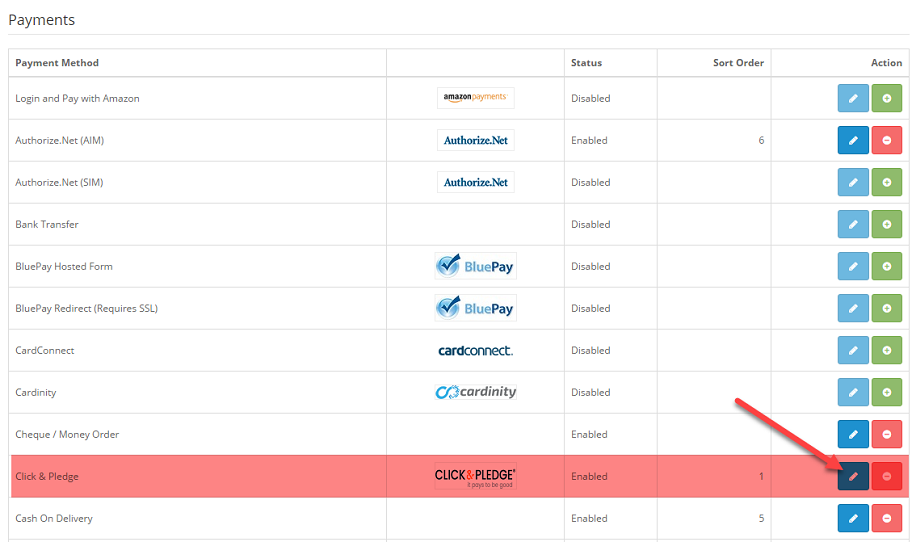Click sort order 6 for Authorize.Net (AIM)
The height and width of the screenshot is (542, 912).
761,140
